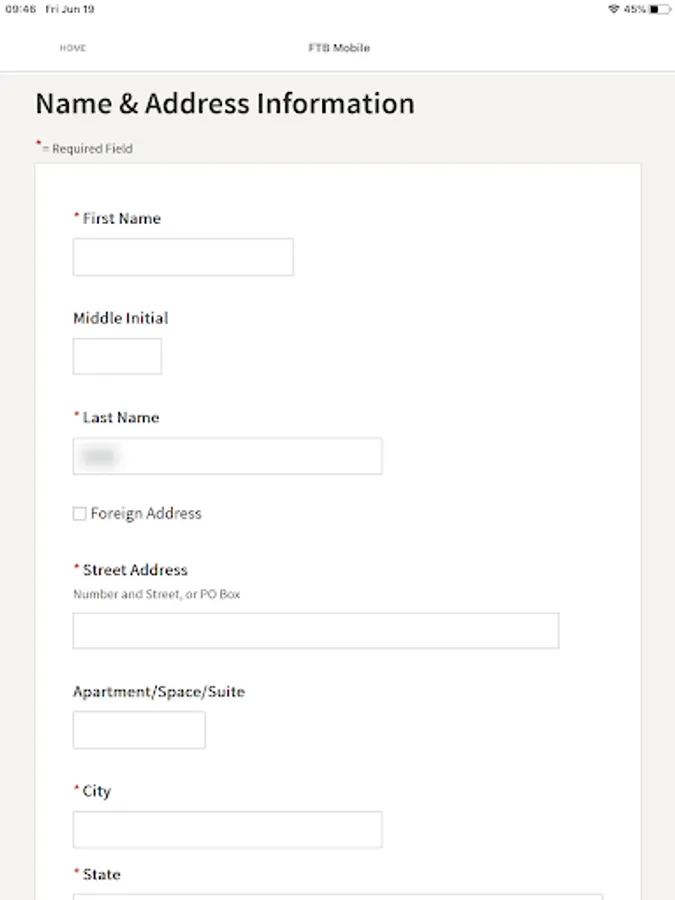The width and height of the screenshot is (675, 900).
Task: Tap the FTB Mobile page title
Action: pos(339,48)
